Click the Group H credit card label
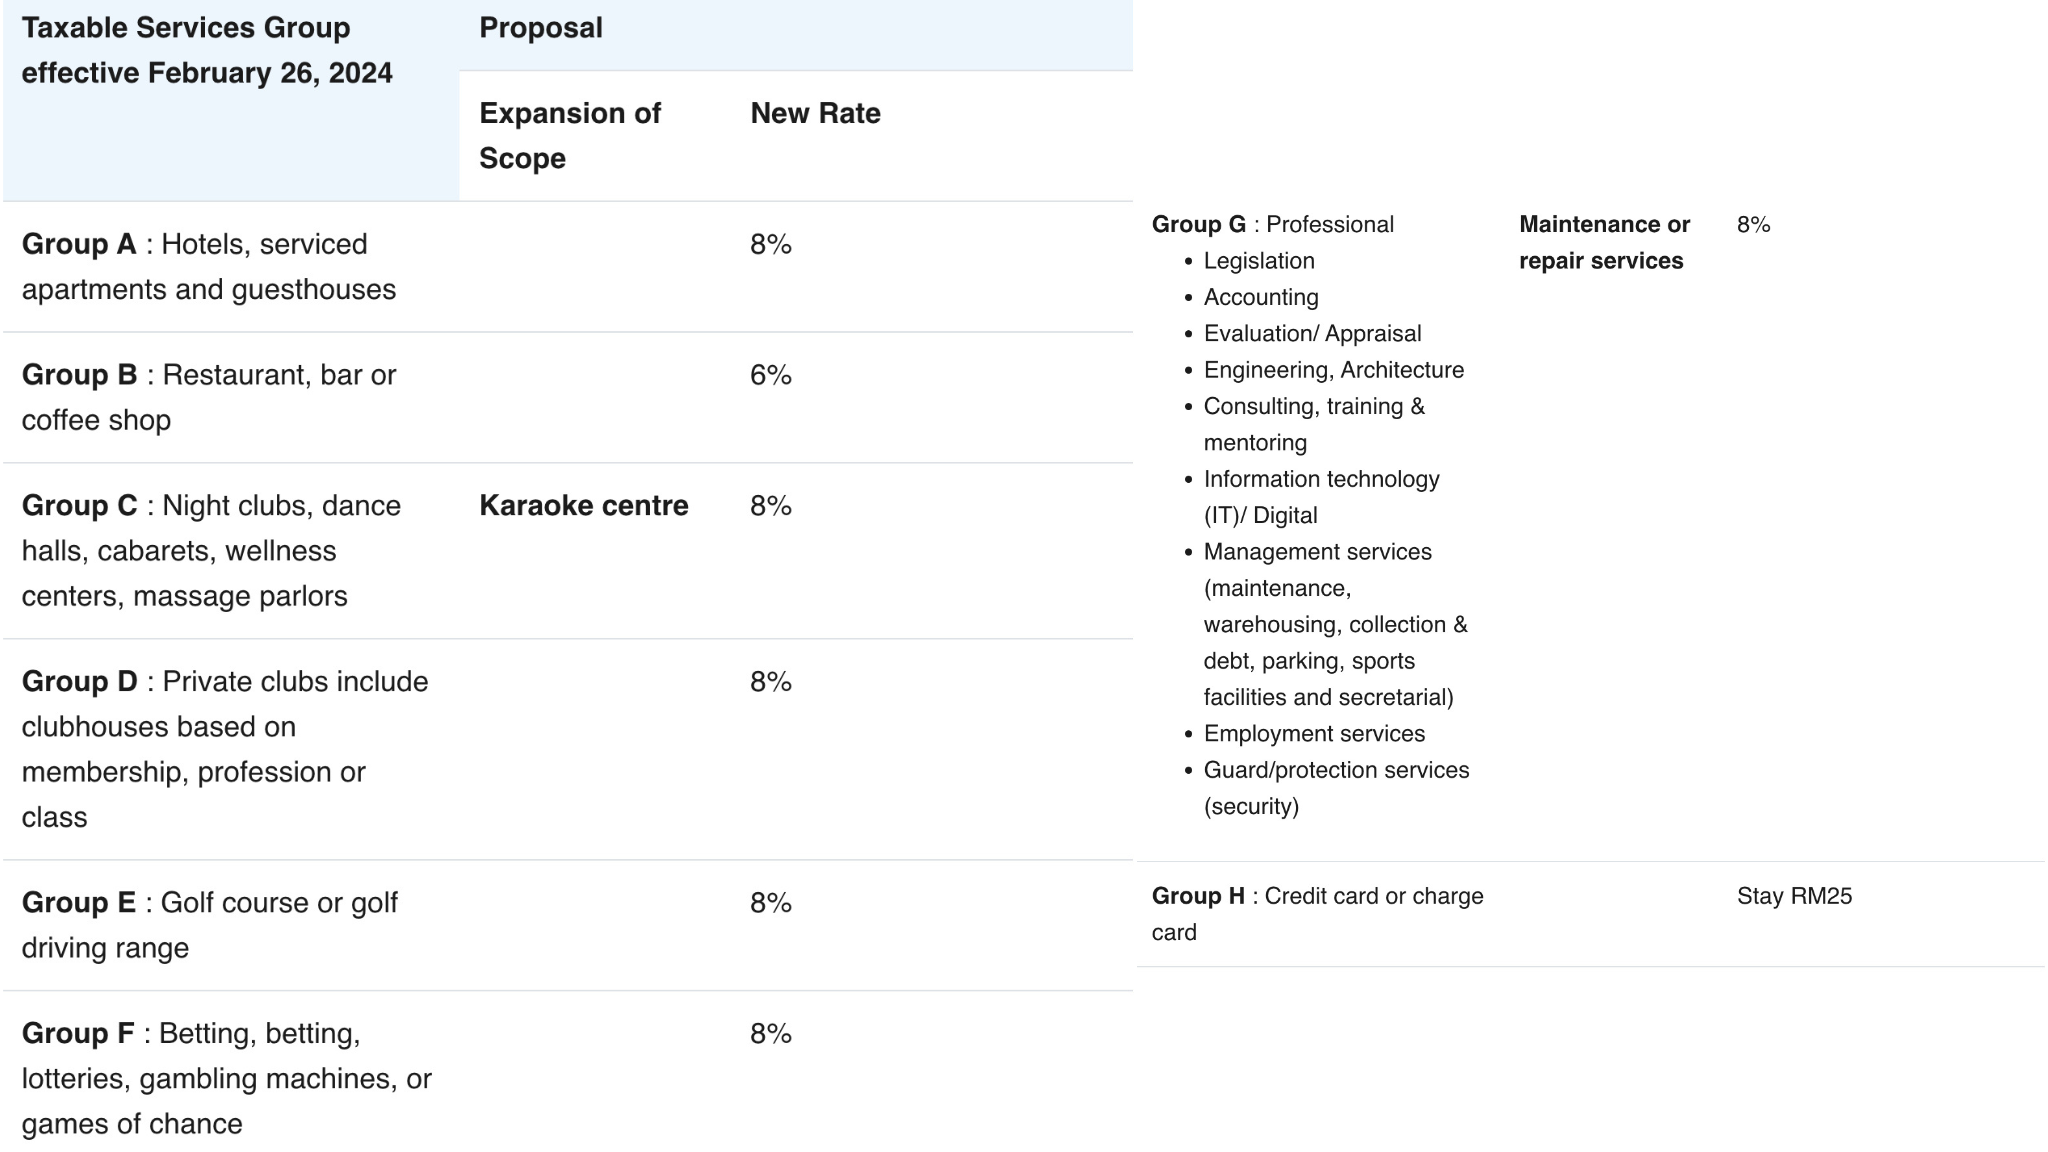The width and height of the screenshot is (2048, 1152). pos(1317,913)
